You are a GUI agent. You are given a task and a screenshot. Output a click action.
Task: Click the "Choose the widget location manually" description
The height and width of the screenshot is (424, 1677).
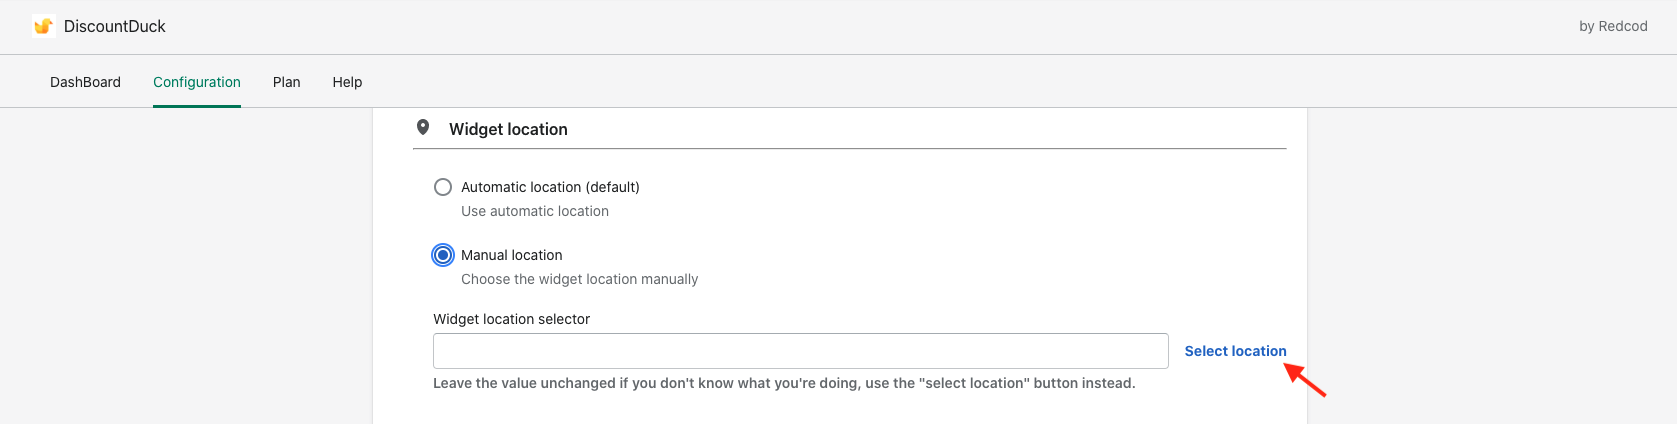(579, 279)
